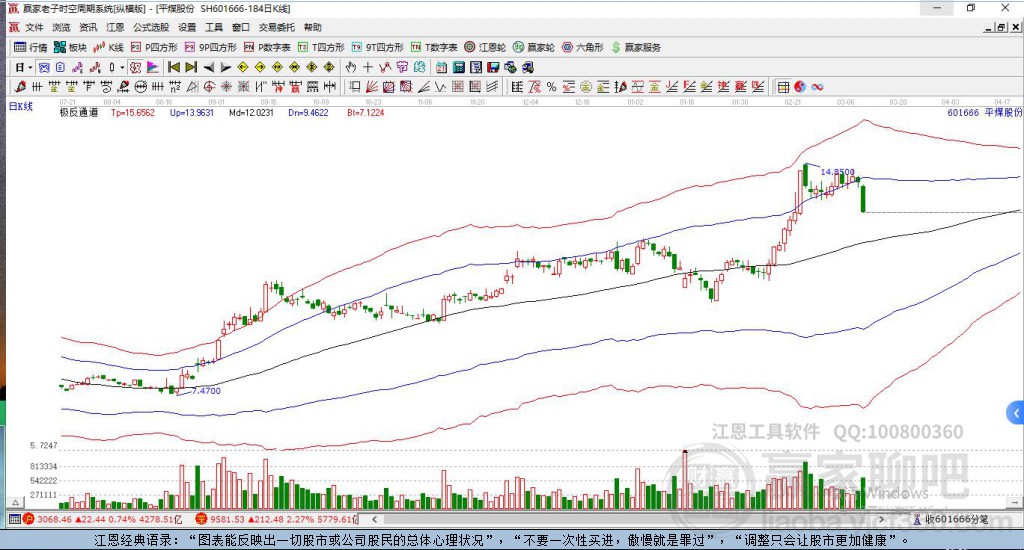Screen dimensions: 1024x550
Task: Click the 极反通道 indicator name
Action: pyautogui.click(x=79, y=112)
